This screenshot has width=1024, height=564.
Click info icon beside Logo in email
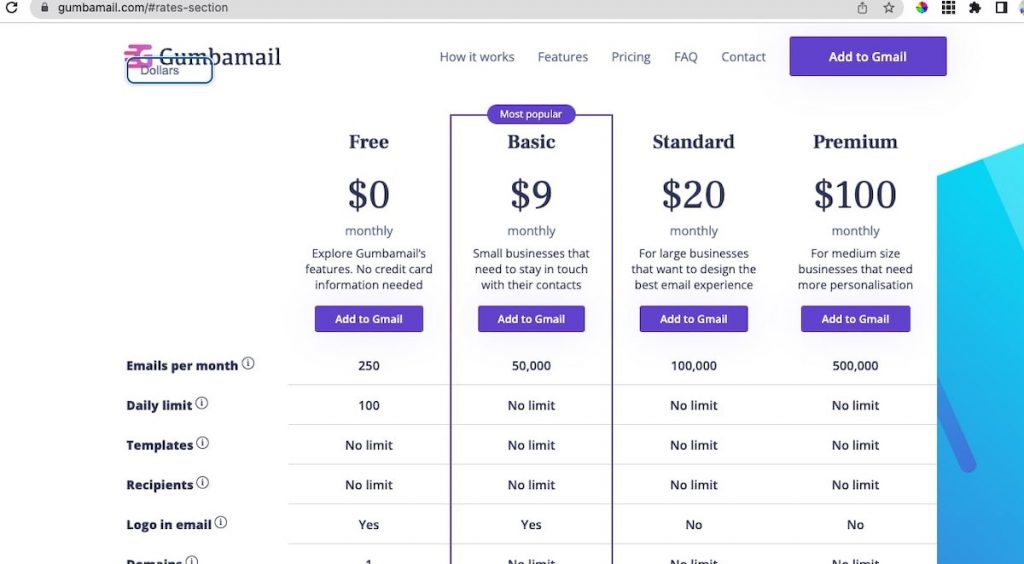[221, 523]
